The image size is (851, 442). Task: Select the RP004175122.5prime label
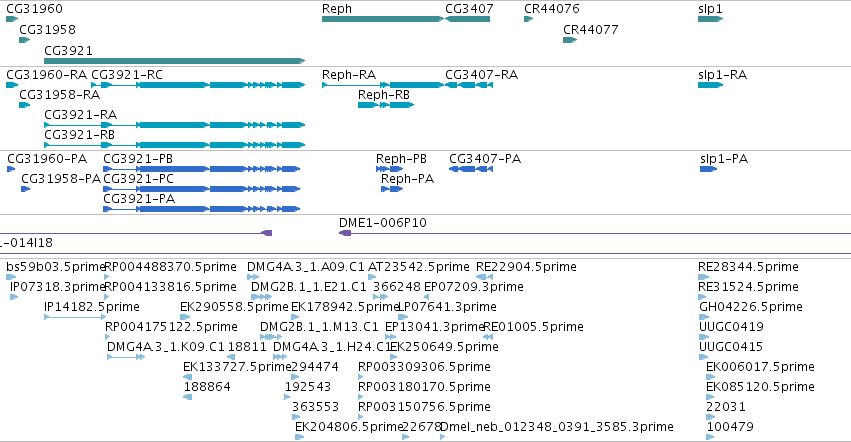coord(172,327)
